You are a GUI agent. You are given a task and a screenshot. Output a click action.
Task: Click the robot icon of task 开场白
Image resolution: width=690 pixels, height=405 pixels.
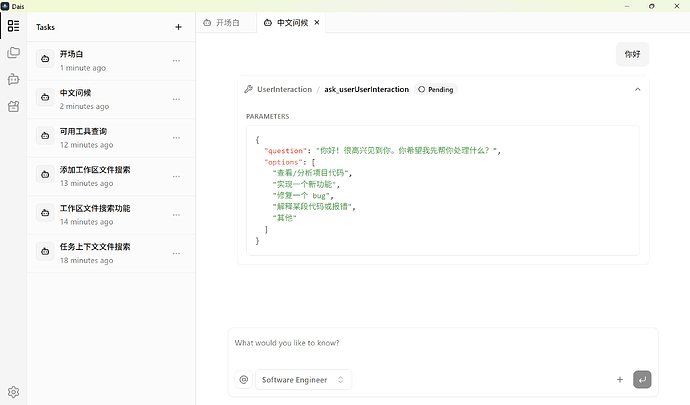pyautogui.click(x=45, y=59)
